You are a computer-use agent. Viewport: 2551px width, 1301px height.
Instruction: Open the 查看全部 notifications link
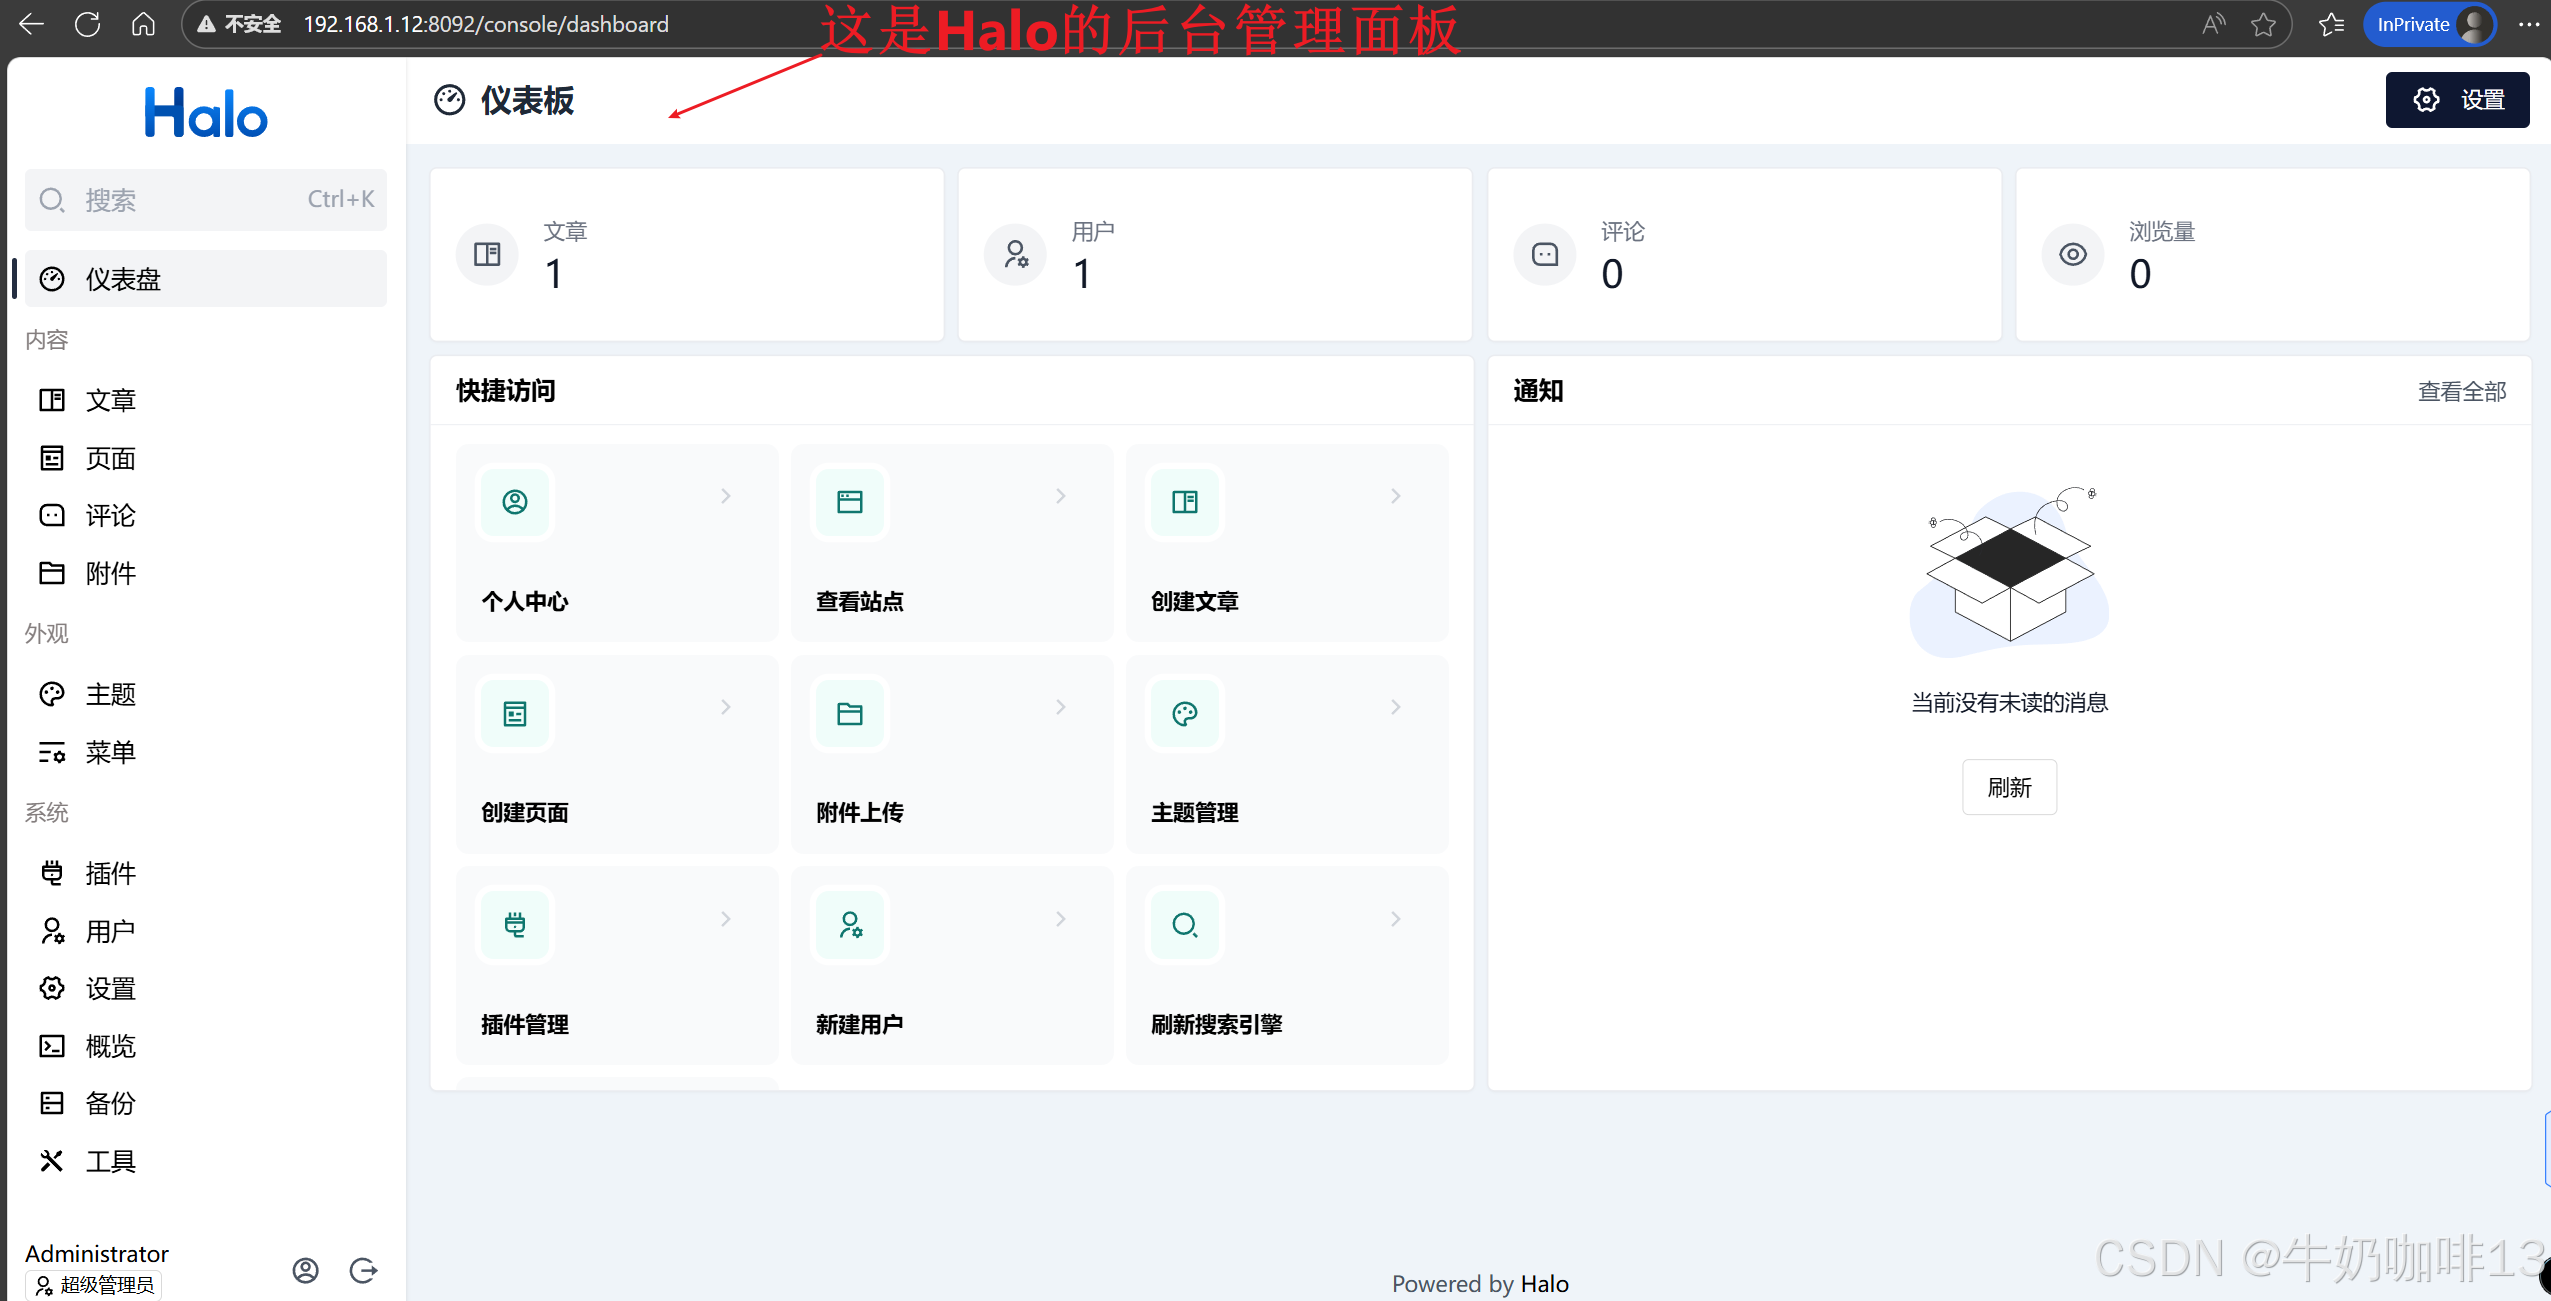coord(2461,392)
